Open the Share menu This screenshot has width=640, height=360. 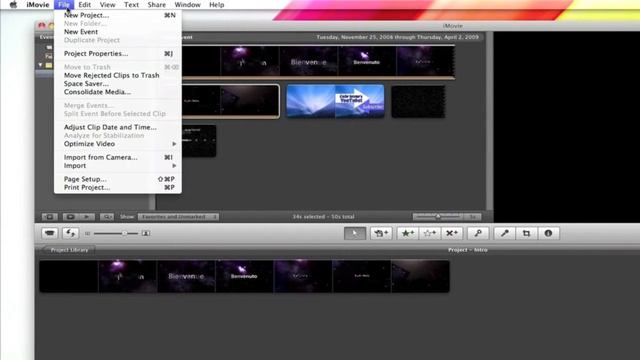[157, 5]
